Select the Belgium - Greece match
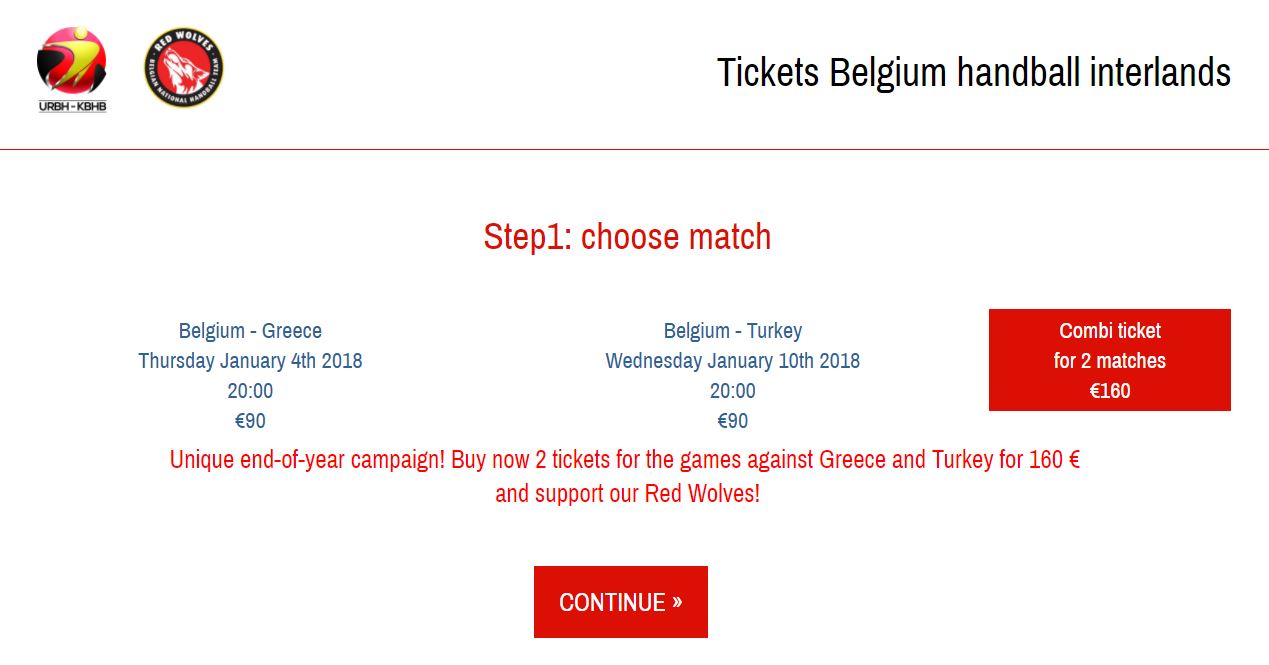The width and height of the screenshot is (1269, 665). [250, 330]
